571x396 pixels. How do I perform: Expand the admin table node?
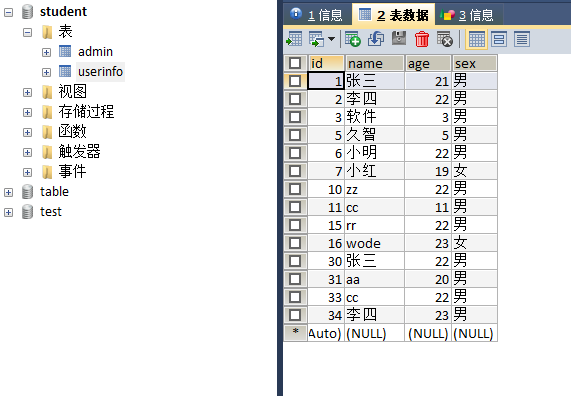pyautogui.click(x=46, y=52)
